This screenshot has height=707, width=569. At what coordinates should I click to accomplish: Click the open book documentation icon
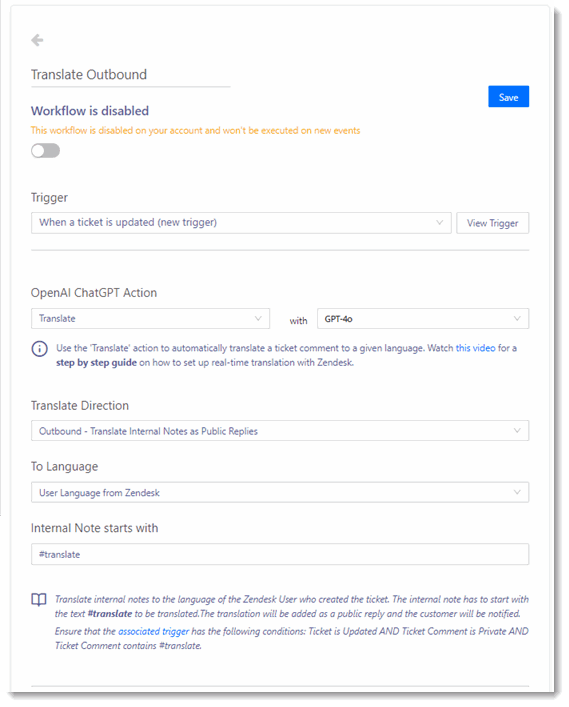[x=39, y=600]
